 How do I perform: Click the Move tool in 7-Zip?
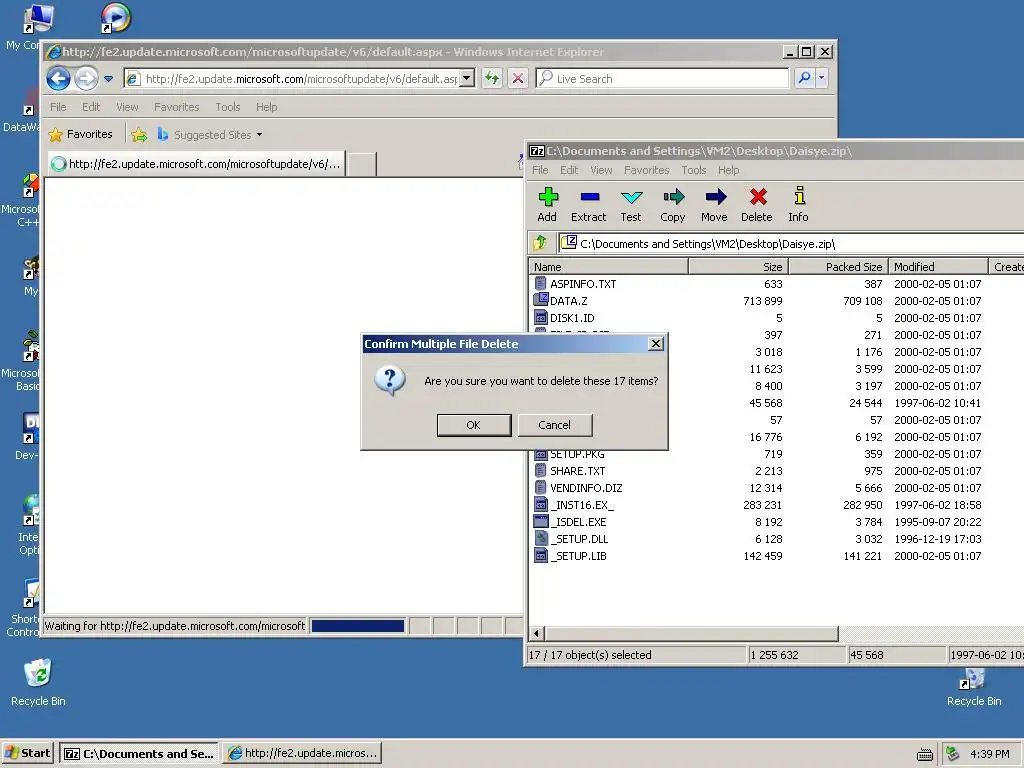click(x=714, y=204)
